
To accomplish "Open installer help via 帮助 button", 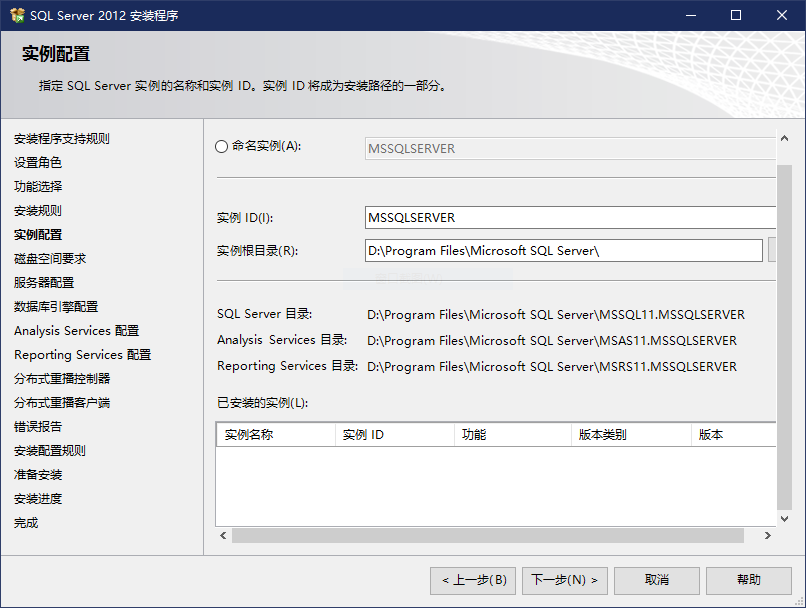I will pos(748,580).
